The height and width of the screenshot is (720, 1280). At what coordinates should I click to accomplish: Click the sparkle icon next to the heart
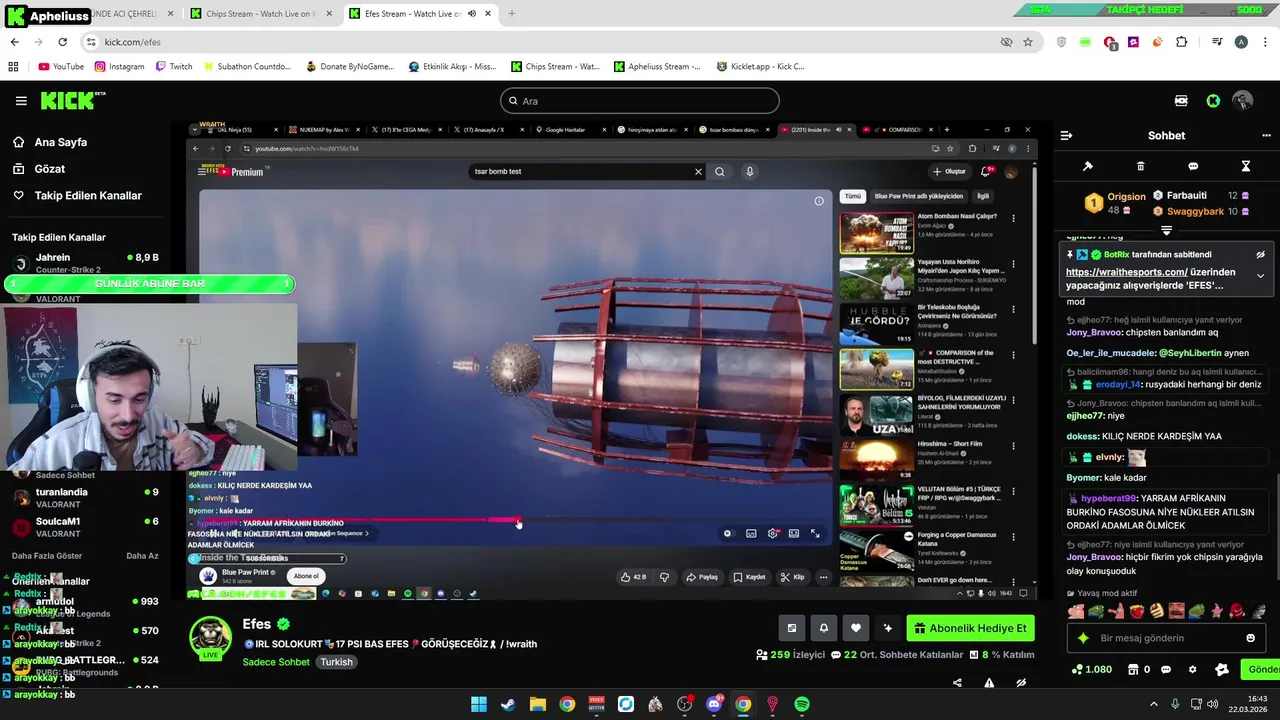[887, 628]
